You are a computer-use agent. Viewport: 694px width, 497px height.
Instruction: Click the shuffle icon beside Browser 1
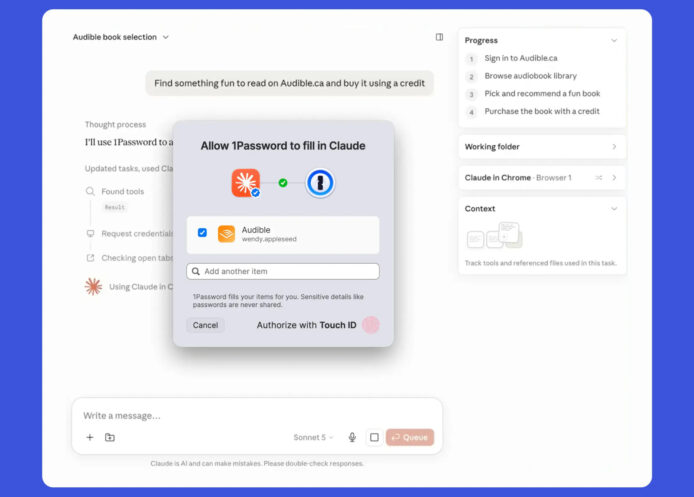(598, 177)
